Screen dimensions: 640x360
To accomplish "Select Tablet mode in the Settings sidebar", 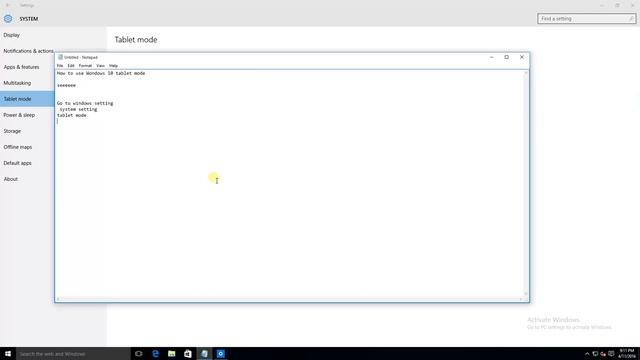I will (x=27, y=99).
